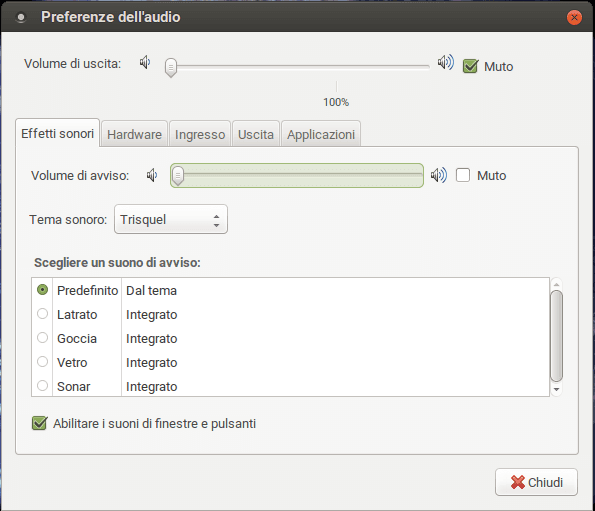This screenshot has height=511, width=595.
Task: Click 'Integrato' in the Sonar row
Action: (x=151, y=386)
